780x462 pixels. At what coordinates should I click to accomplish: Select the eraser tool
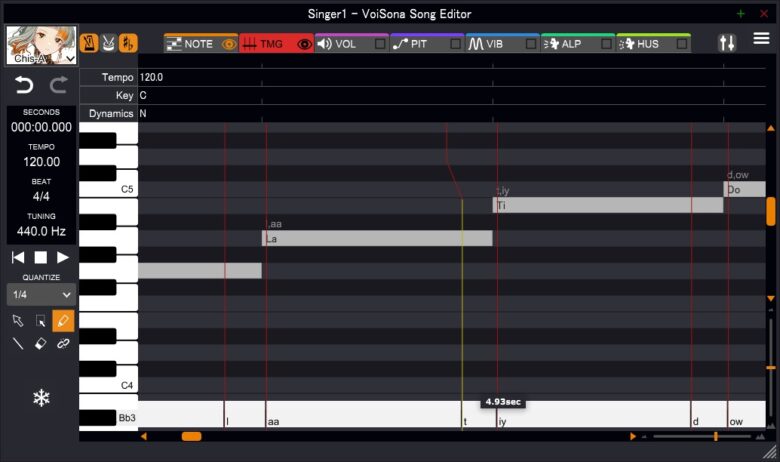point(40,343)
